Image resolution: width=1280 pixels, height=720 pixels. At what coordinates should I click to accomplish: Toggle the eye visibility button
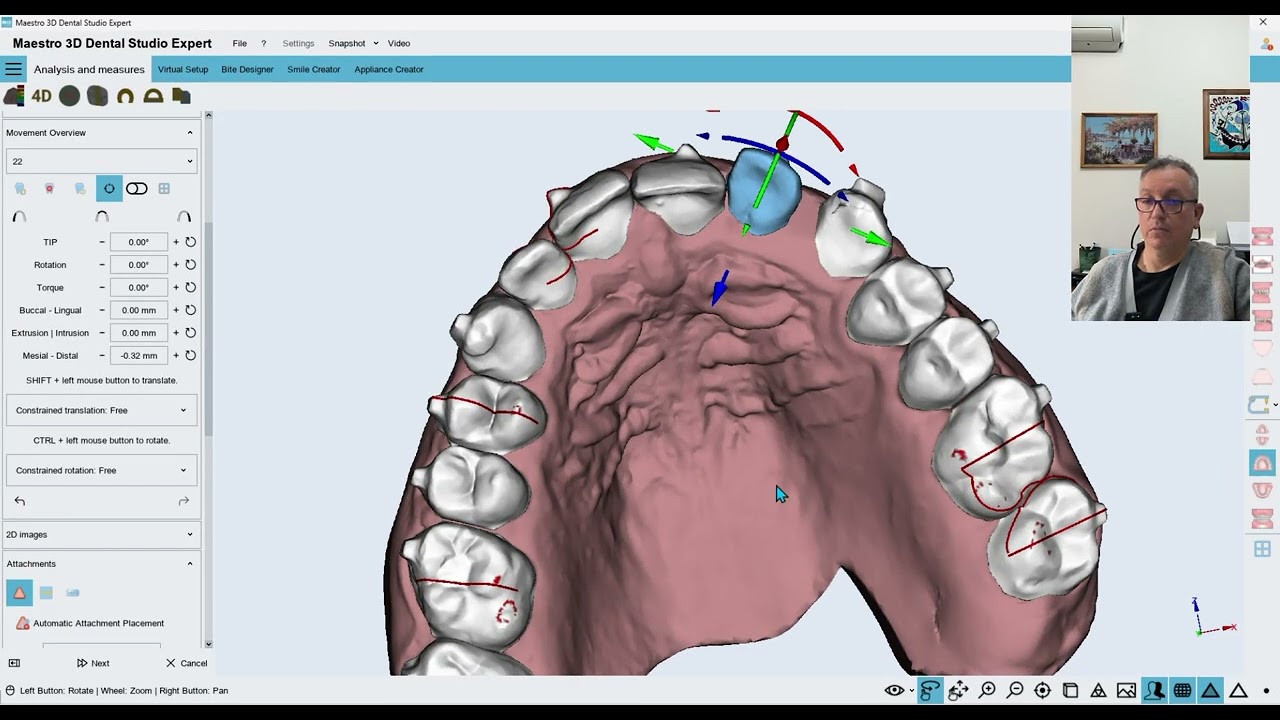(x=894, y=690)
